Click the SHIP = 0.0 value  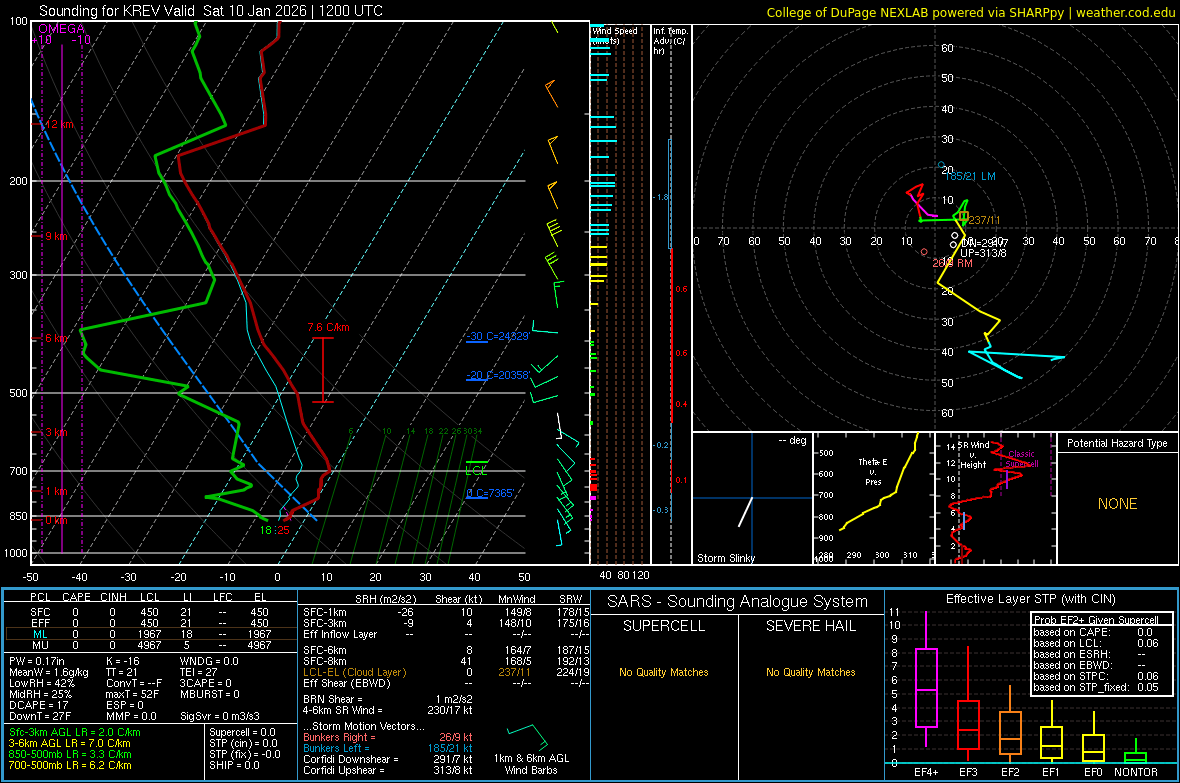point(234,765)
